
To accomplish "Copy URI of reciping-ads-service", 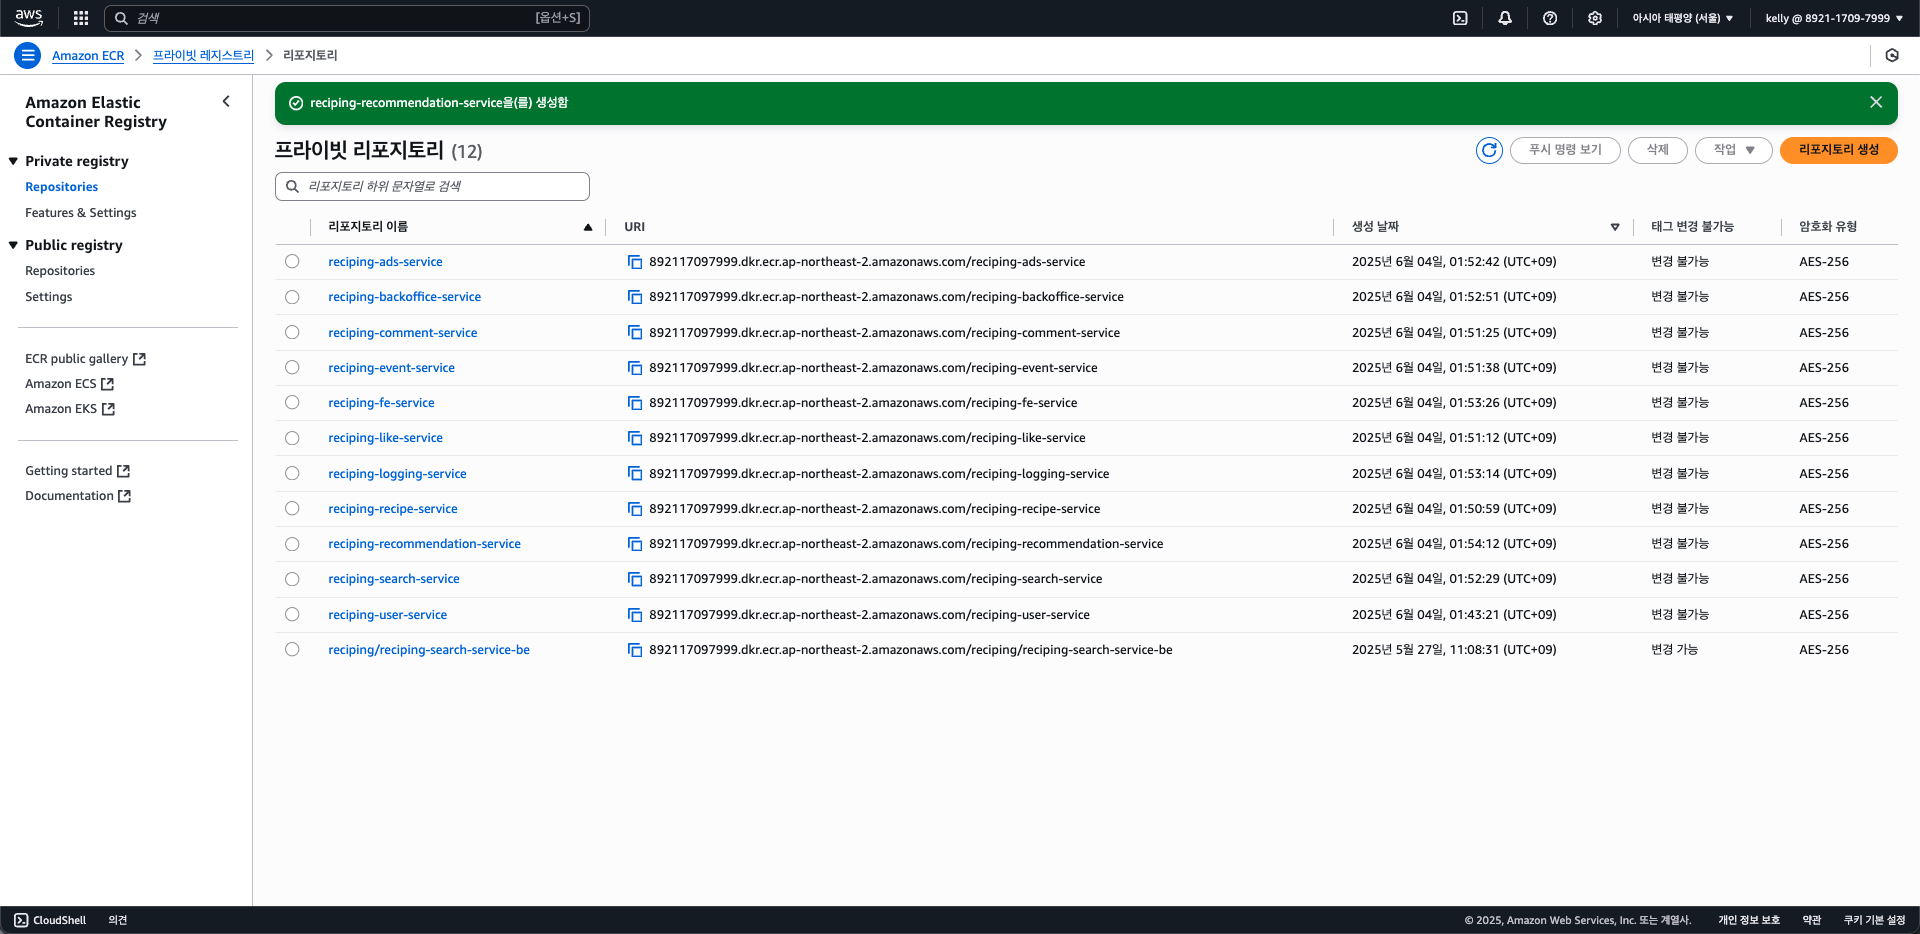I will pyautogui.click(x=635, y=262).
